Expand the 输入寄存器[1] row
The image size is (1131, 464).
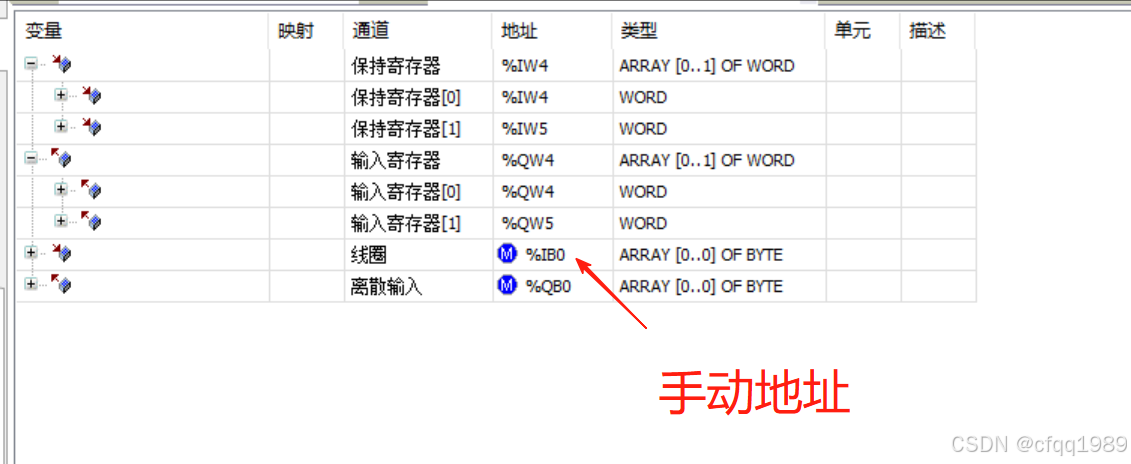tap(61, 221)
